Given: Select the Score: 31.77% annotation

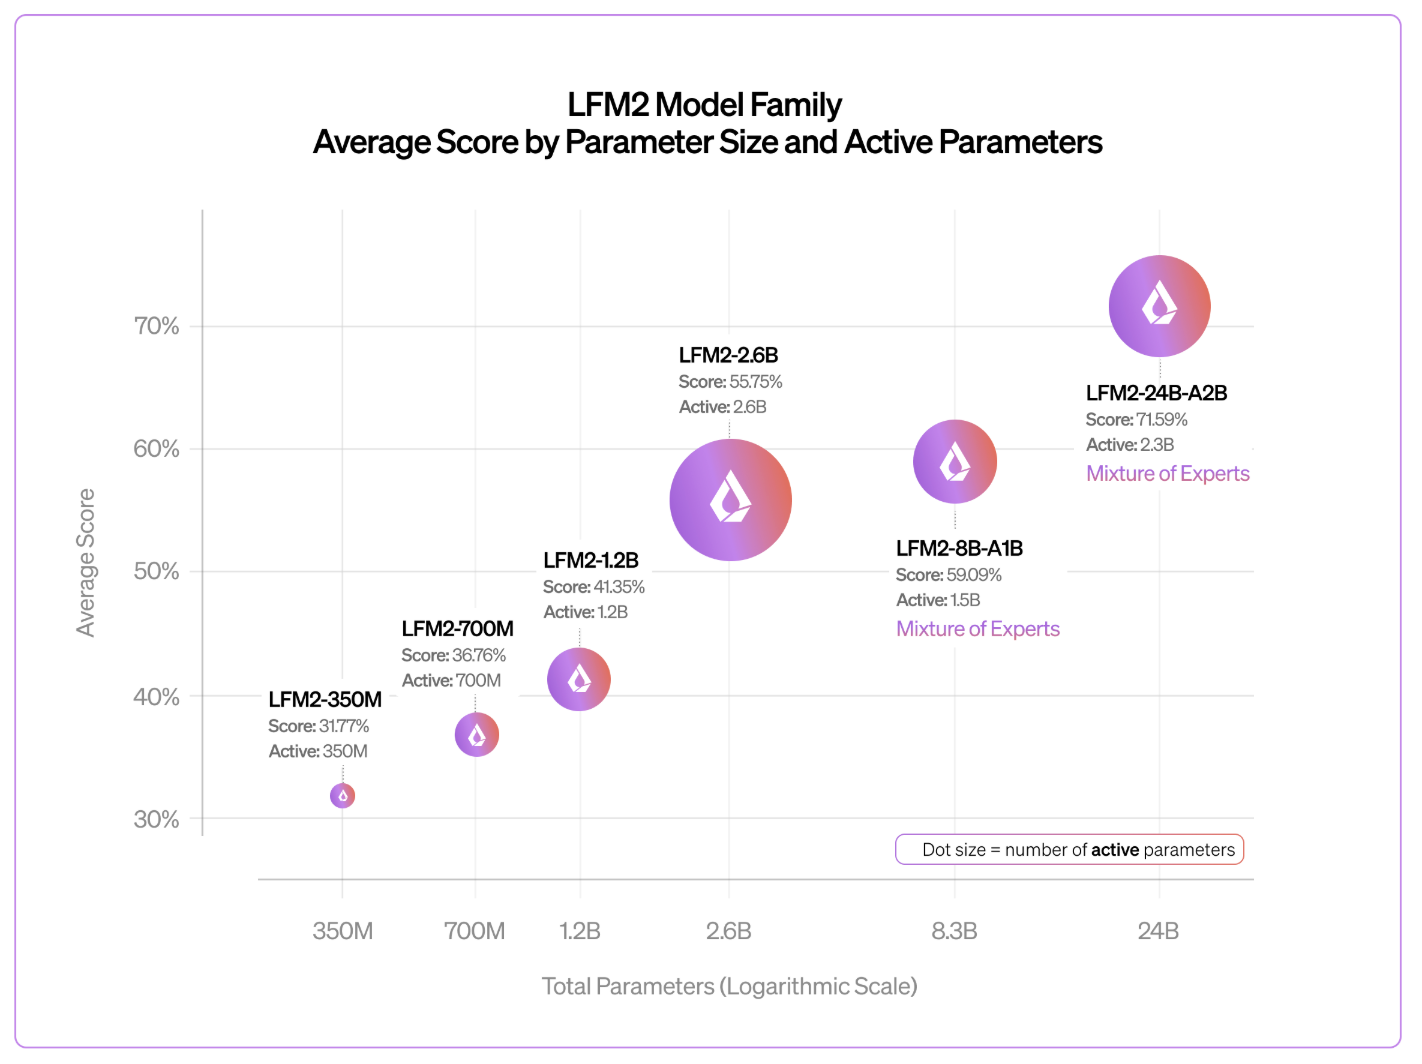Looking at the screenshot, I should click(318, 726).
